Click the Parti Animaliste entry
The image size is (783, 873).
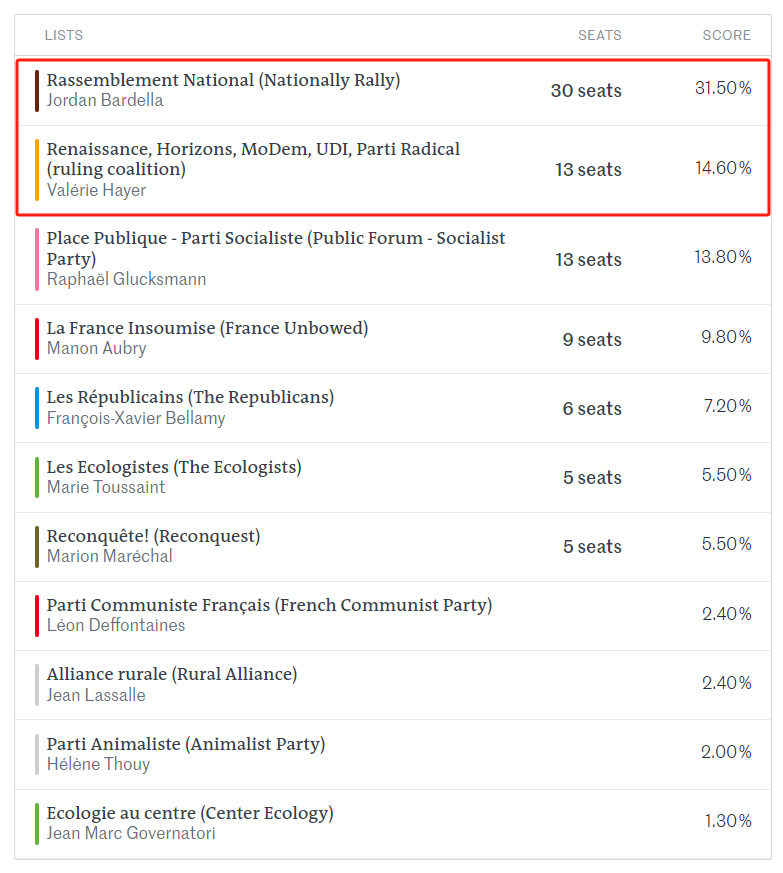[186, 744]
